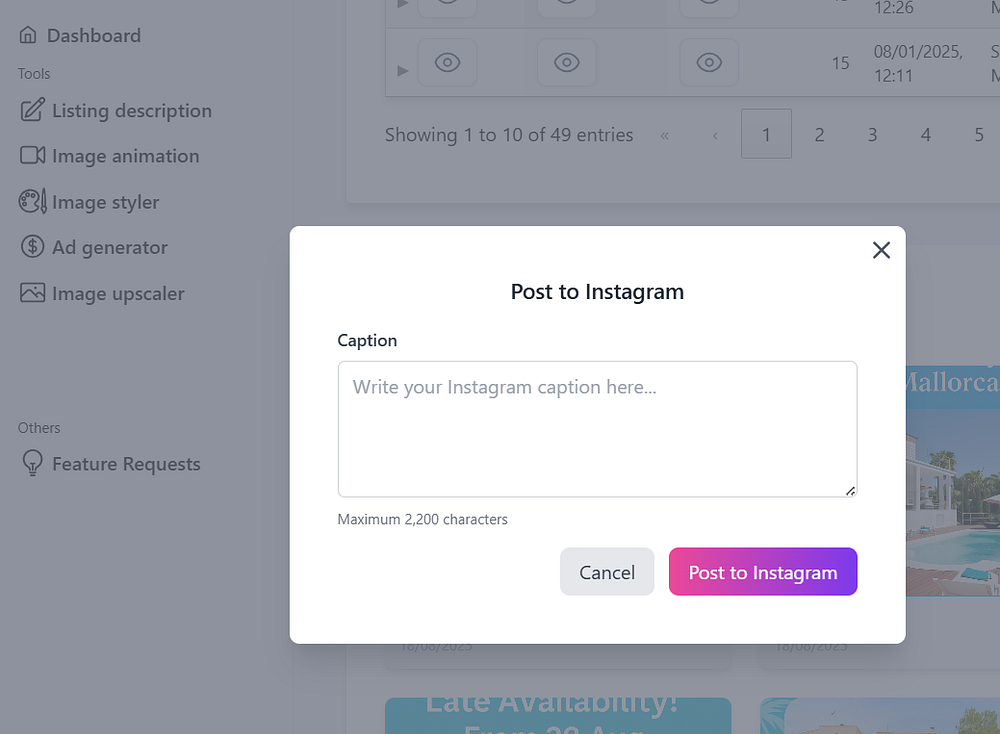Click the caption textarea resize handle
The width and height of the screenshot is (1000, 734).
(x=851, y=490)
